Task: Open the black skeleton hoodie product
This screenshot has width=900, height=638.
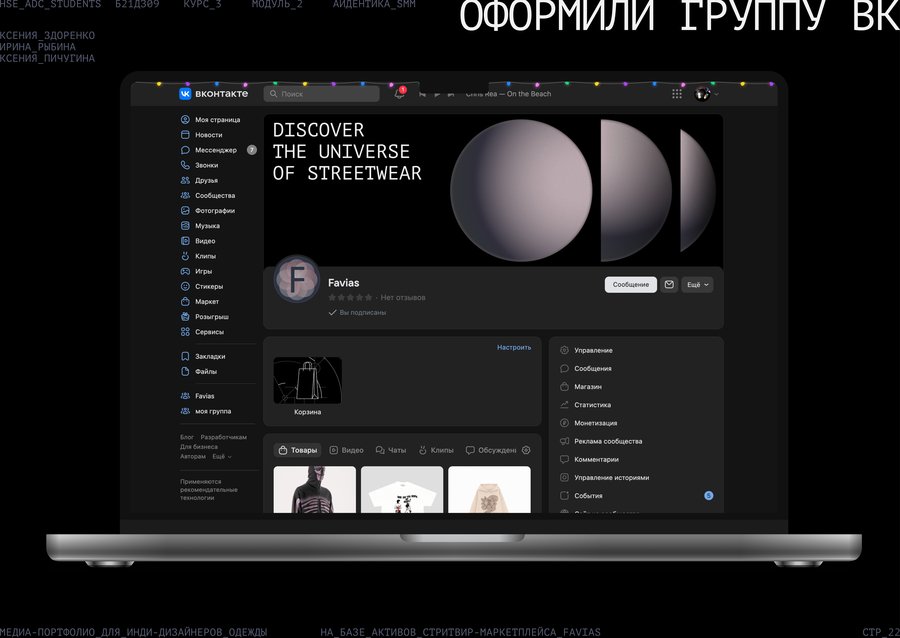Action: 315,489
